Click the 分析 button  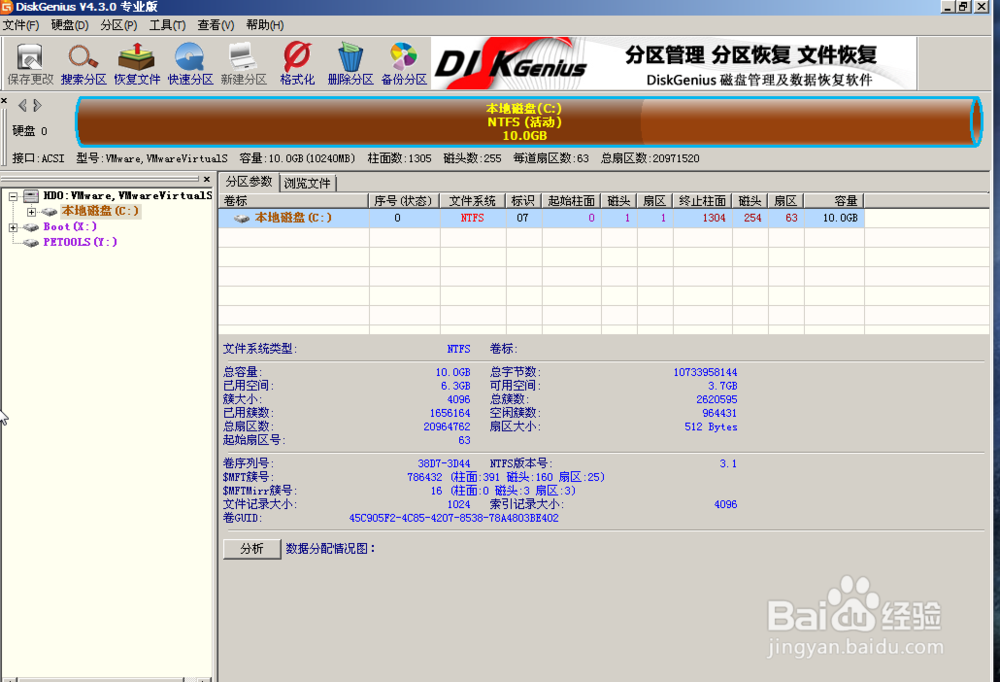252,549
